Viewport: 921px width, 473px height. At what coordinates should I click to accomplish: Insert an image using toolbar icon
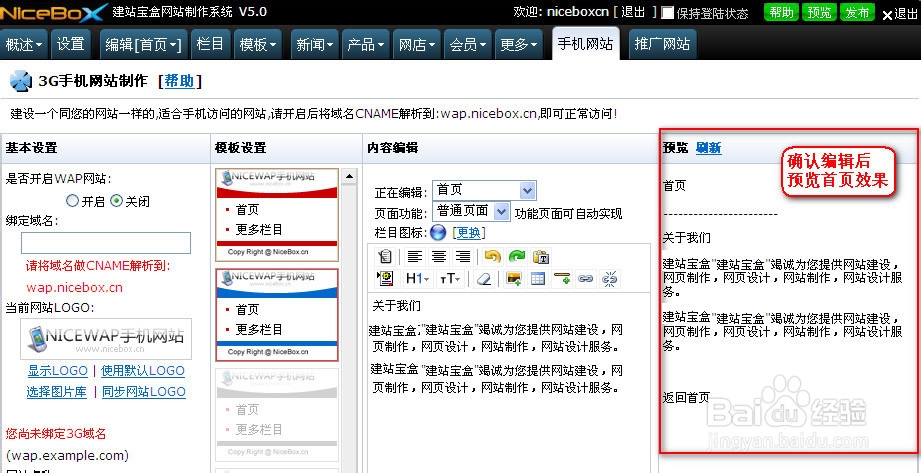(x=514, y=279)
